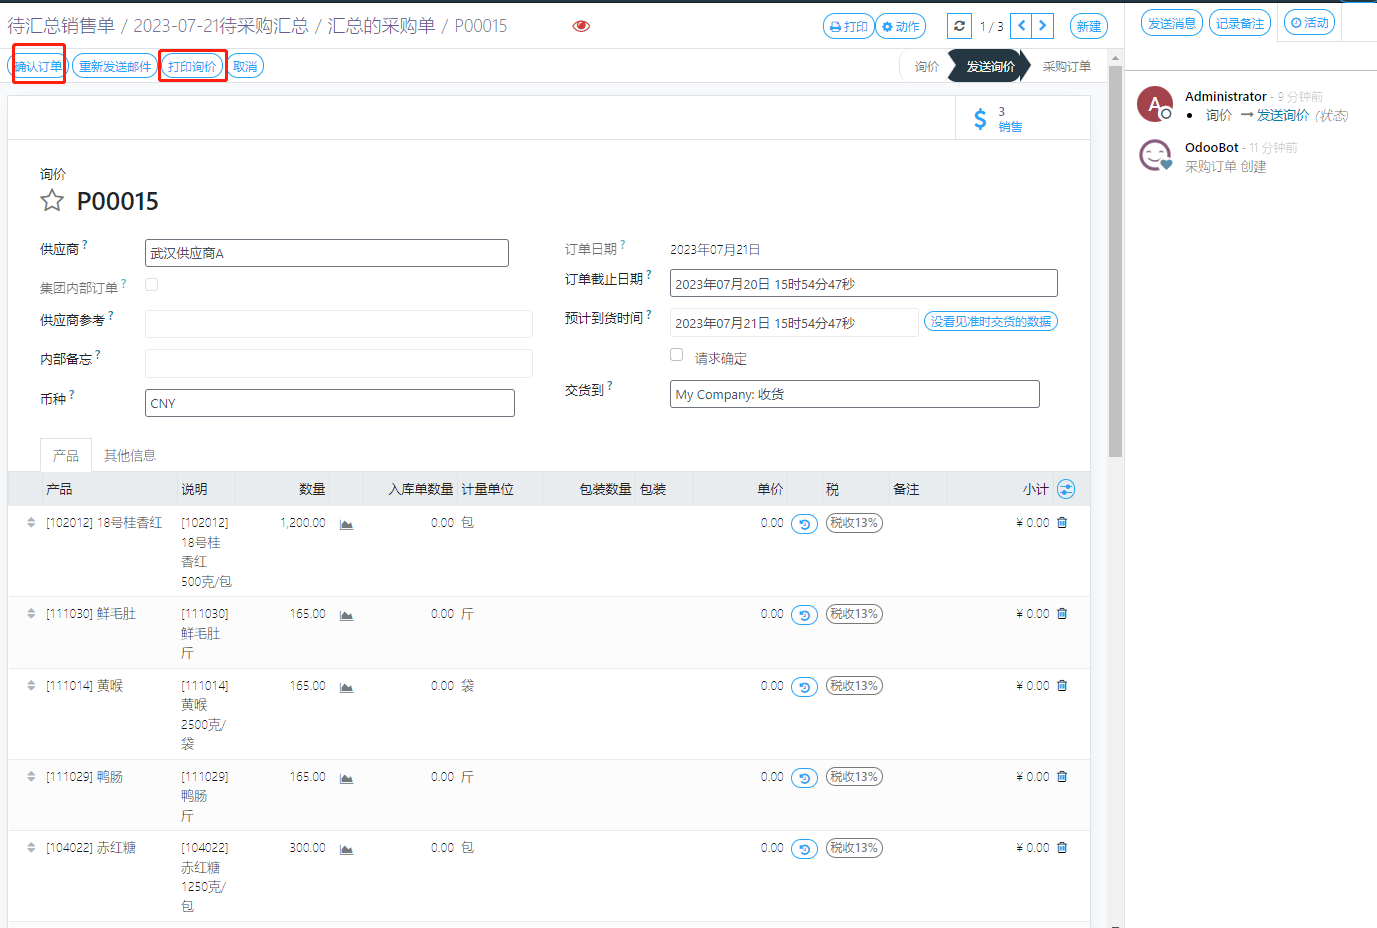1377x928 pixels.
Task: Go to next record with right arrow
Action: pyautogui.click(x=1043, y=26)
